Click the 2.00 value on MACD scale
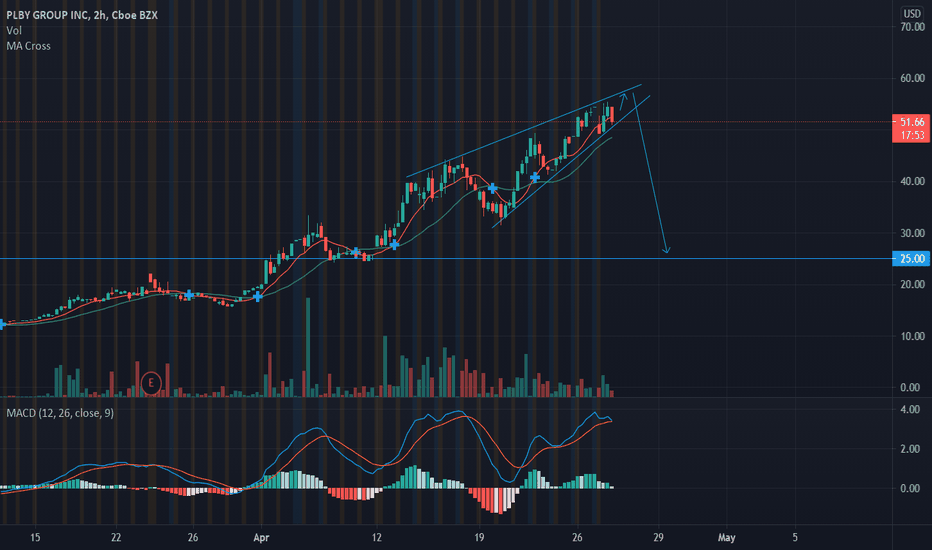 pos(910,449)
